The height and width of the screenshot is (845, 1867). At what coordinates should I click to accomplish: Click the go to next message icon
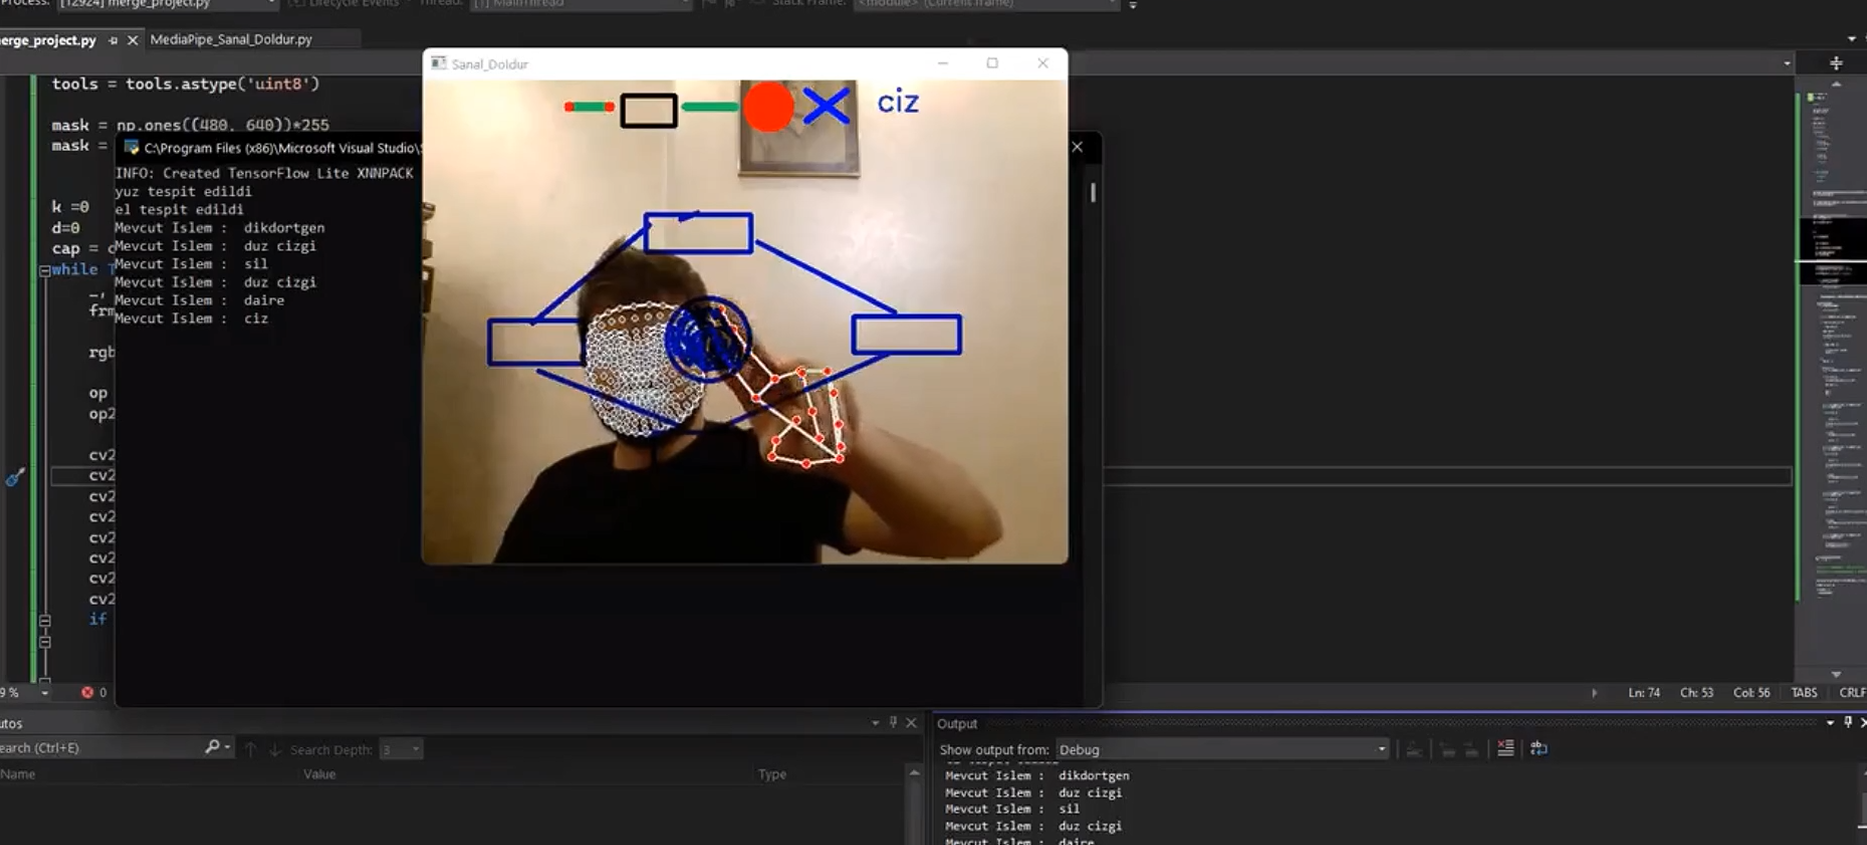pyautogui.click(x=1471, y=749)
